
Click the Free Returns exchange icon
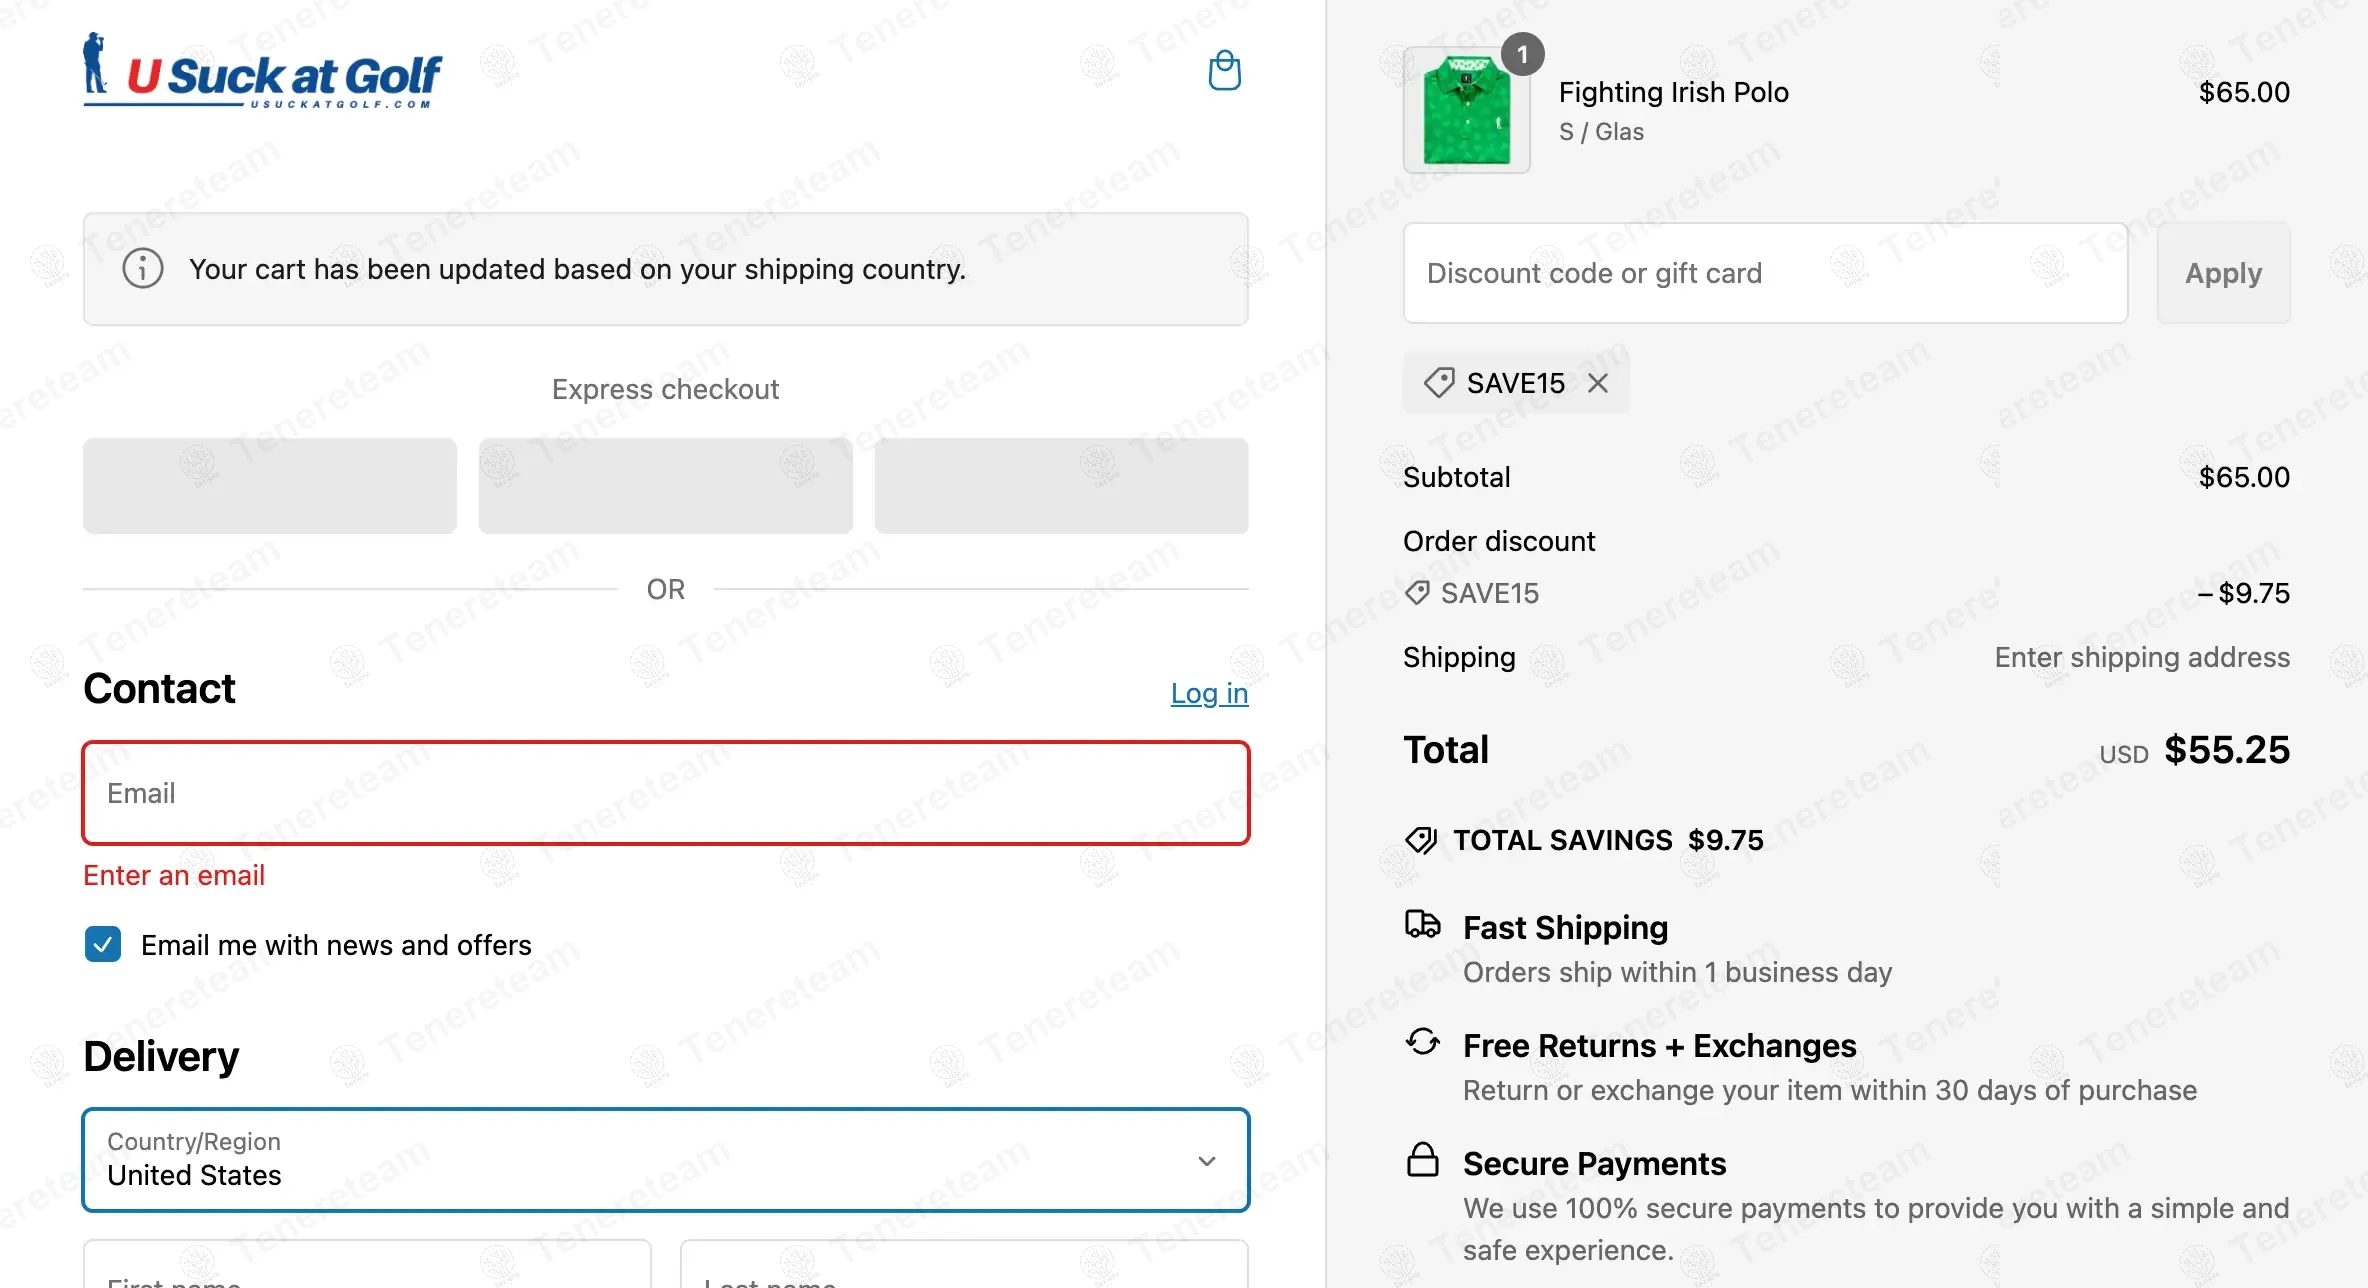pyautogui.click(x=1422, y=1042)
